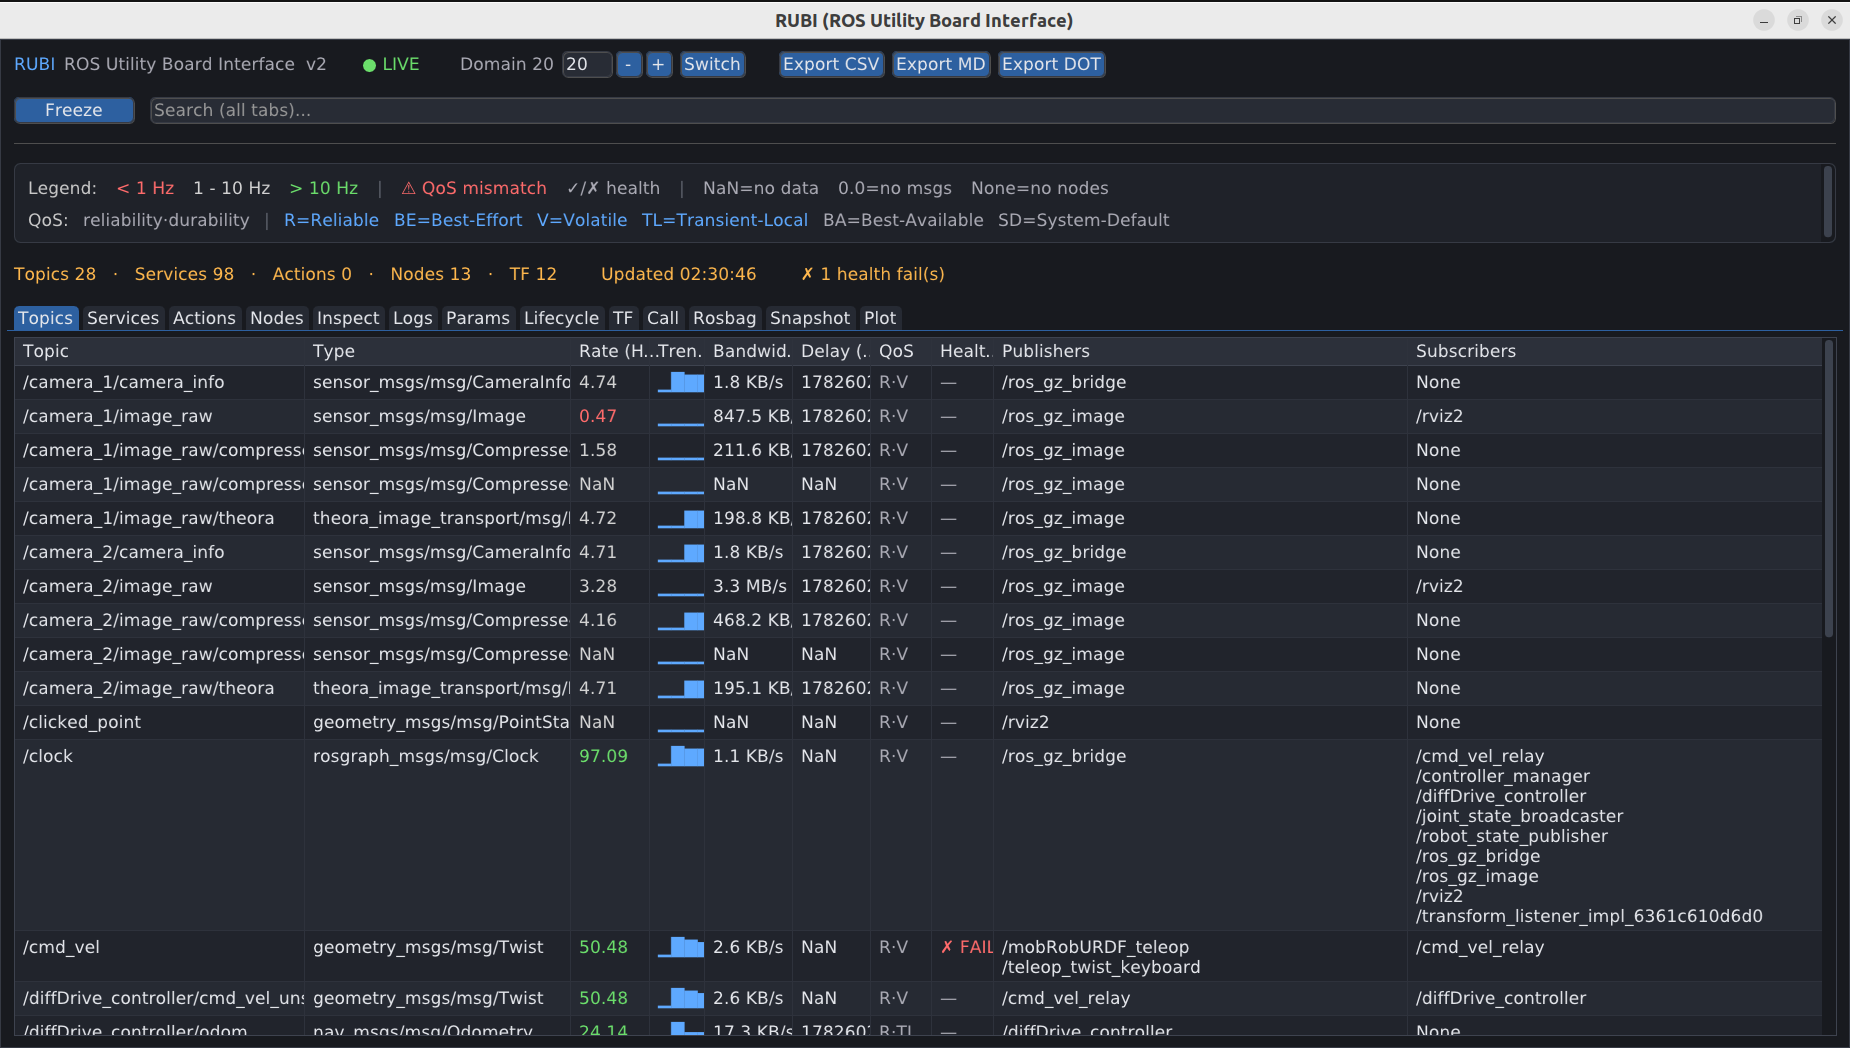
Task: Click the QoS column header
Action: click(x=901, y=351)
